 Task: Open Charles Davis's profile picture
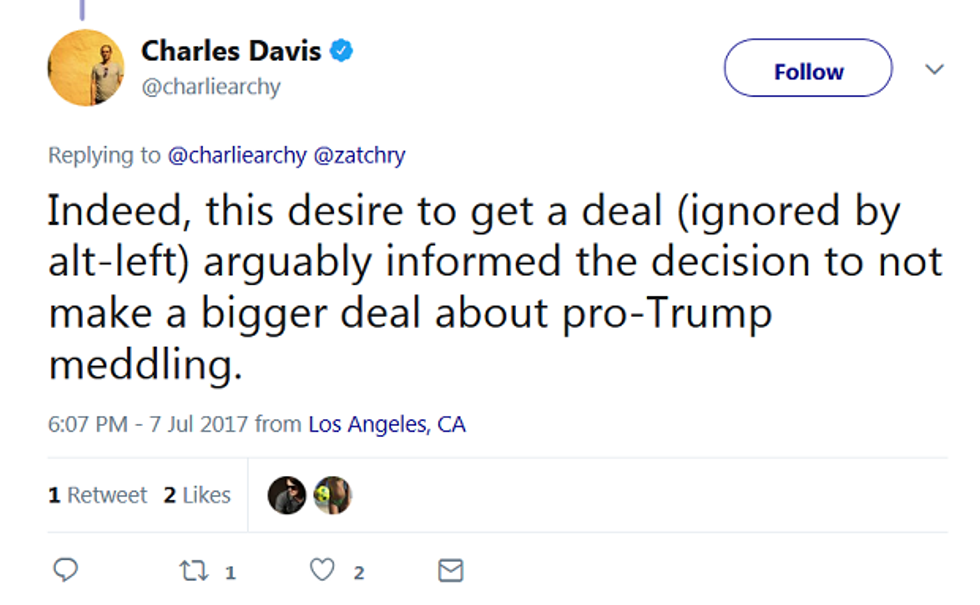point(85,68)
